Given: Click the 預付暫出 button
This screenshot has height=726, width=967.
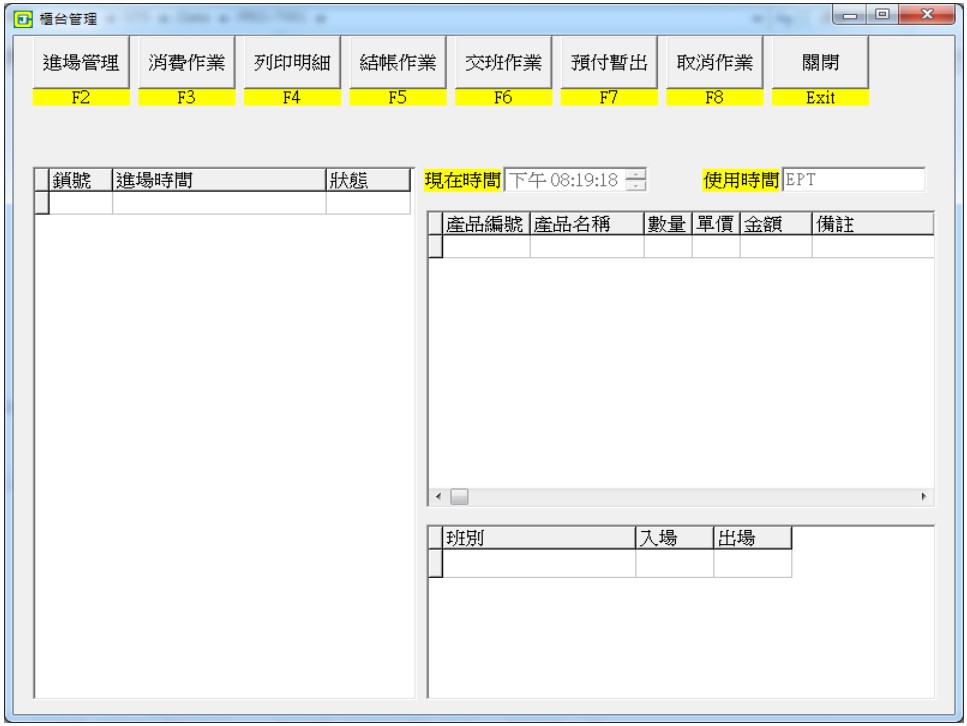Looking at the screenshot, I should coord(610,64).
